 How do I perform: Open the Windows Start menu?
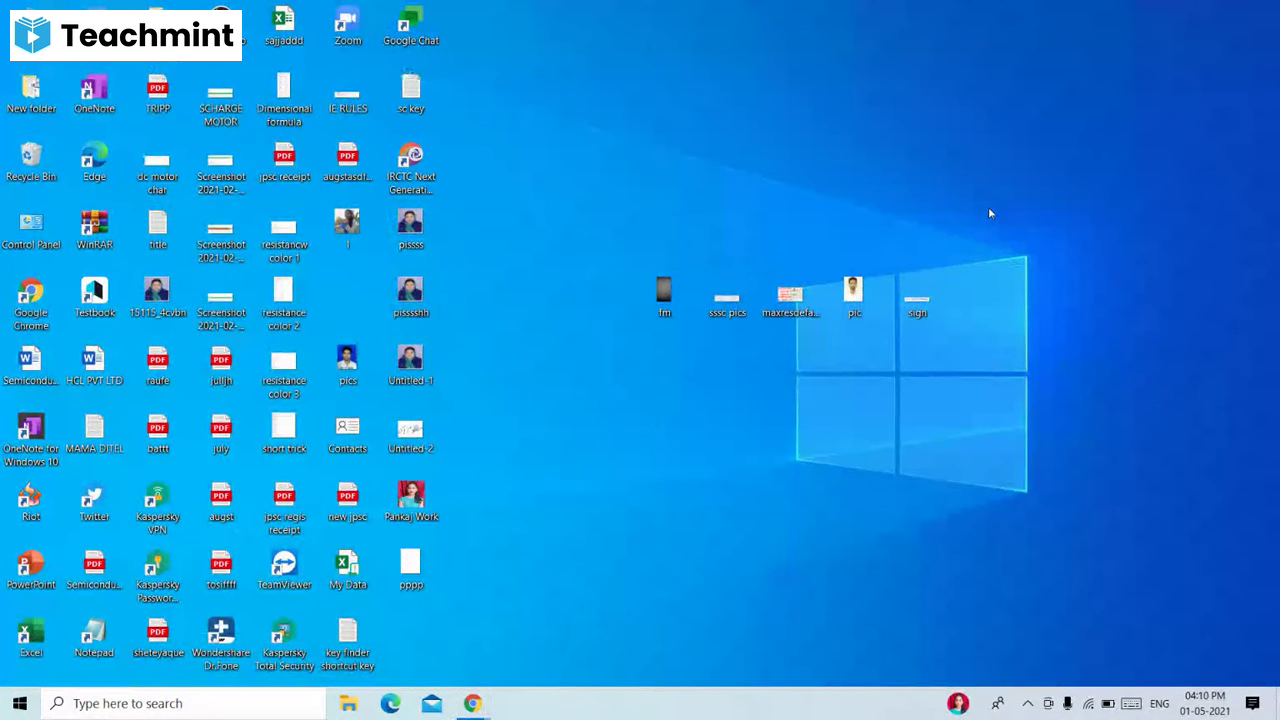[x=20, y=703]
